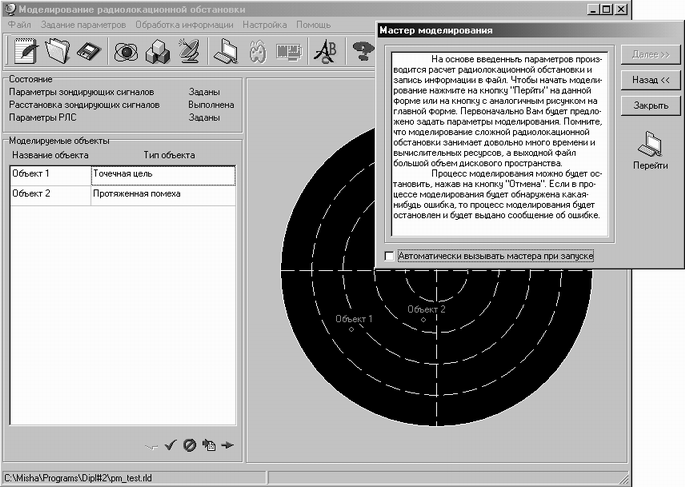Open the 'Файл' menu

pos(19,23)
